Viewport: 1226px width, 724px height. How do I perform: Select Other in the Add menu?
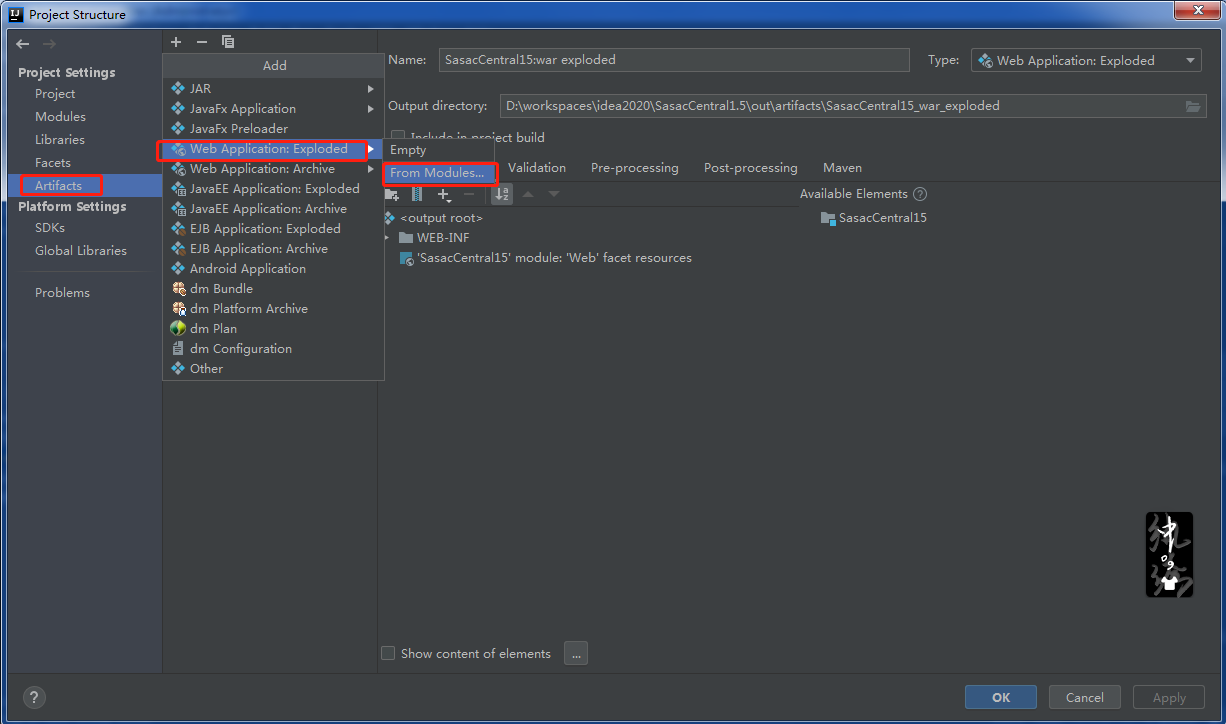pyautogui.click(x=273, y=369)
